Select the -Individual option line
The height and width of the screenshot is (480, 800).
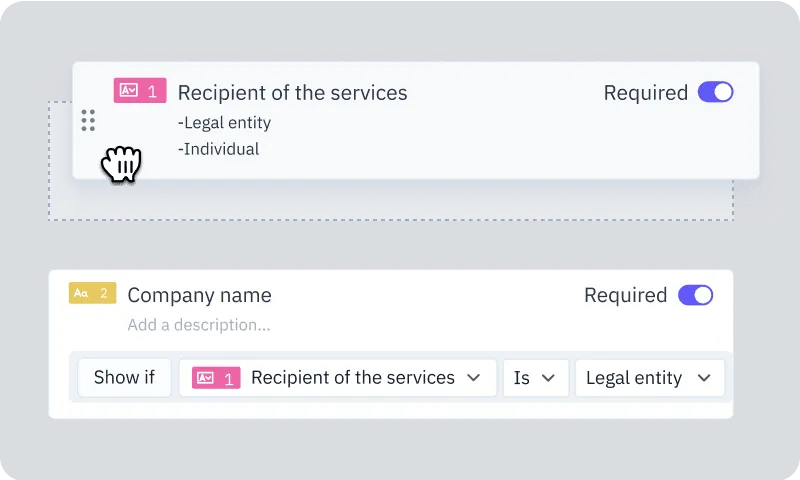(x=218, y=149)
